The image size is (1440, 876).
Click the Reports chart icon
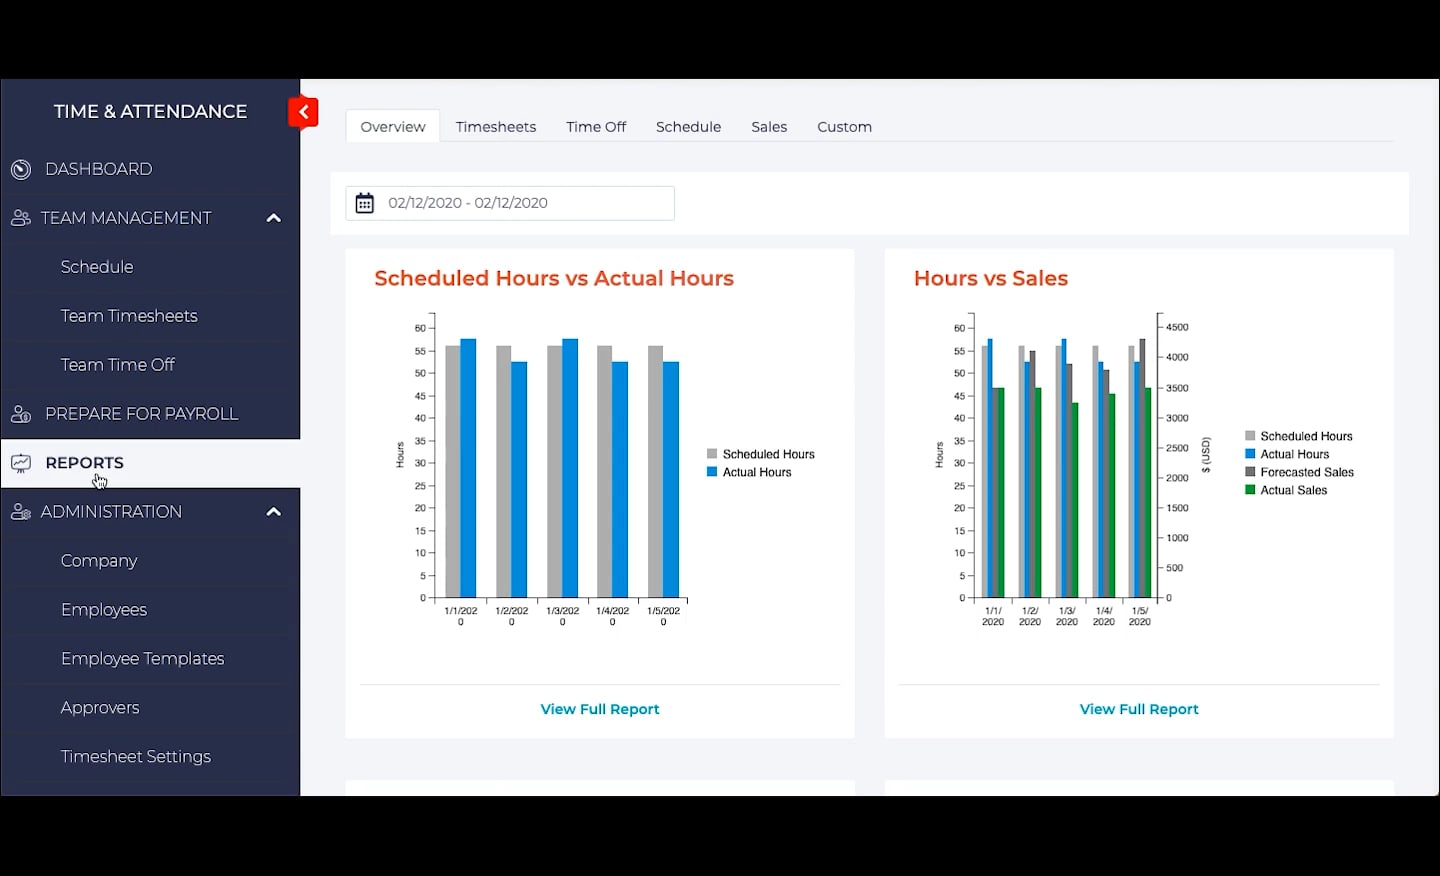(x=21, y=463)
